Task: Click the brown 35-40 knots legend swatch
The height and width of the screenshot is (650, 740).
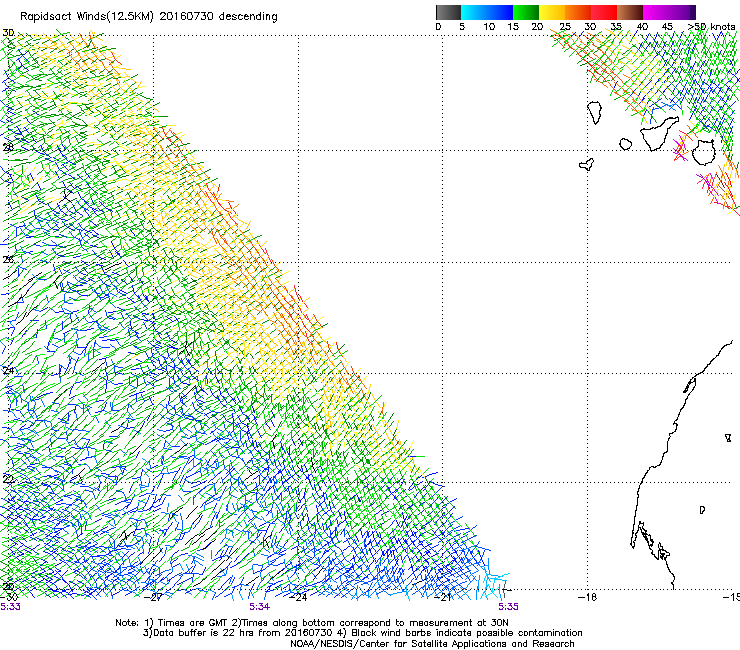Action: click(630, 12)
